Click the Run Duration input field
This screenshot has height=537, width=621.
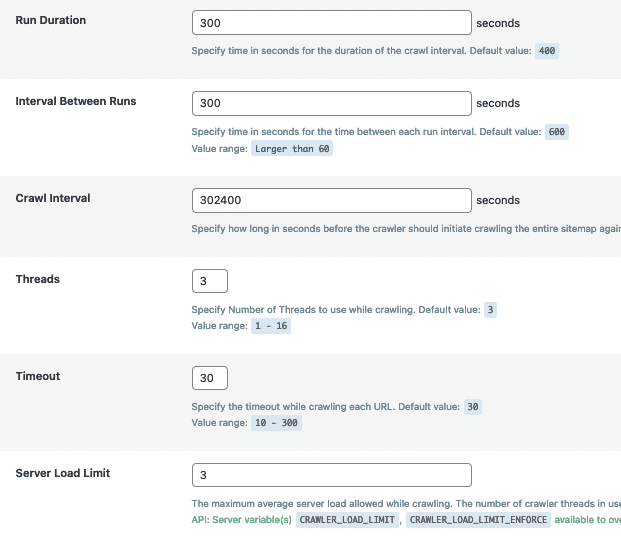[x=330, y=22]
